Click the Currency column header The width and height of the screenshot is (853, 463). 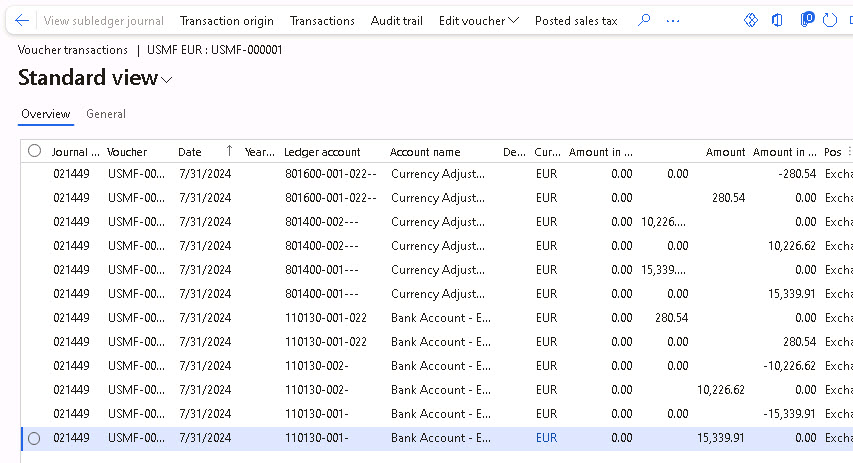click(x=547, y=152)
